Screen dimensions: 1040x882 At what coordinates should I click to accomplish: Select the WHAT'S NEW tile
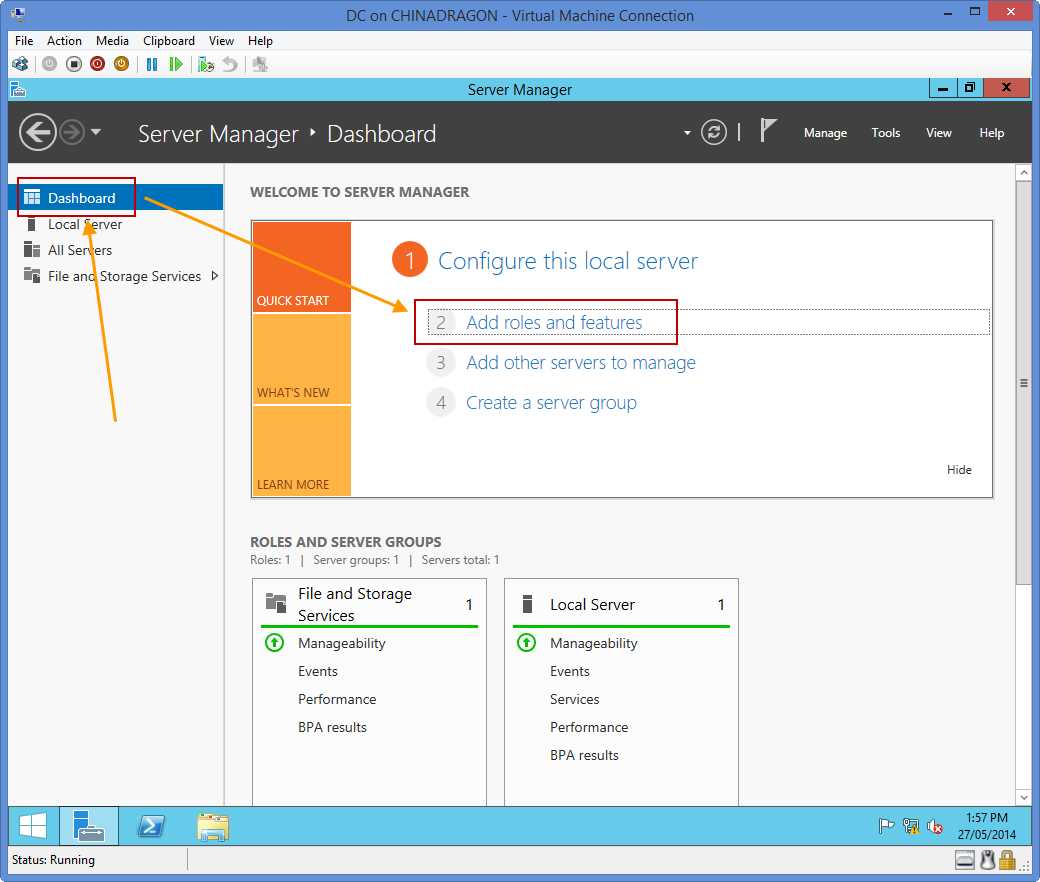click(x=302, y=359)
